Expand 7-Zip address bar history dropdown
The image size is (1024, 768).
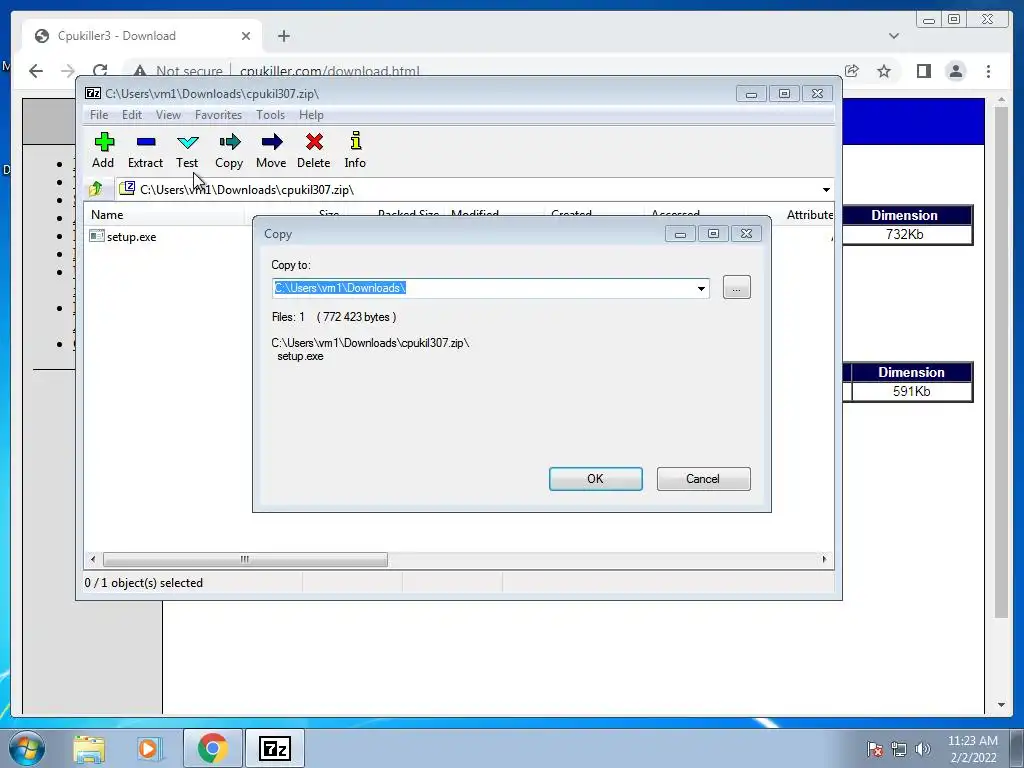[826, 189]
